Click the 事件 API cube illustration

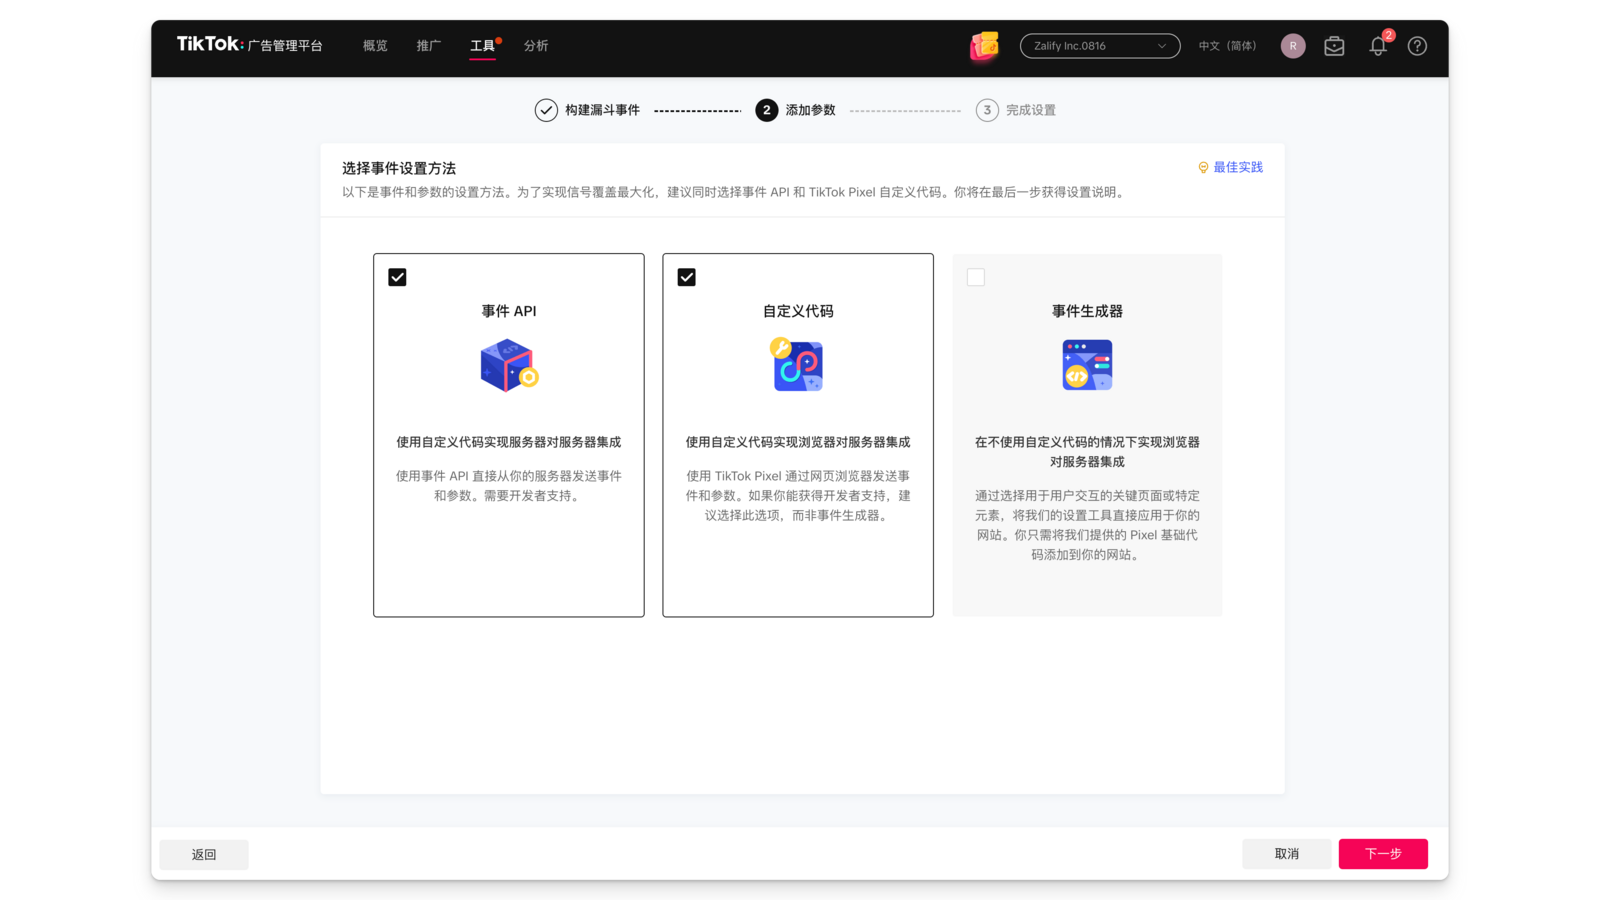(x=509, y=365)
